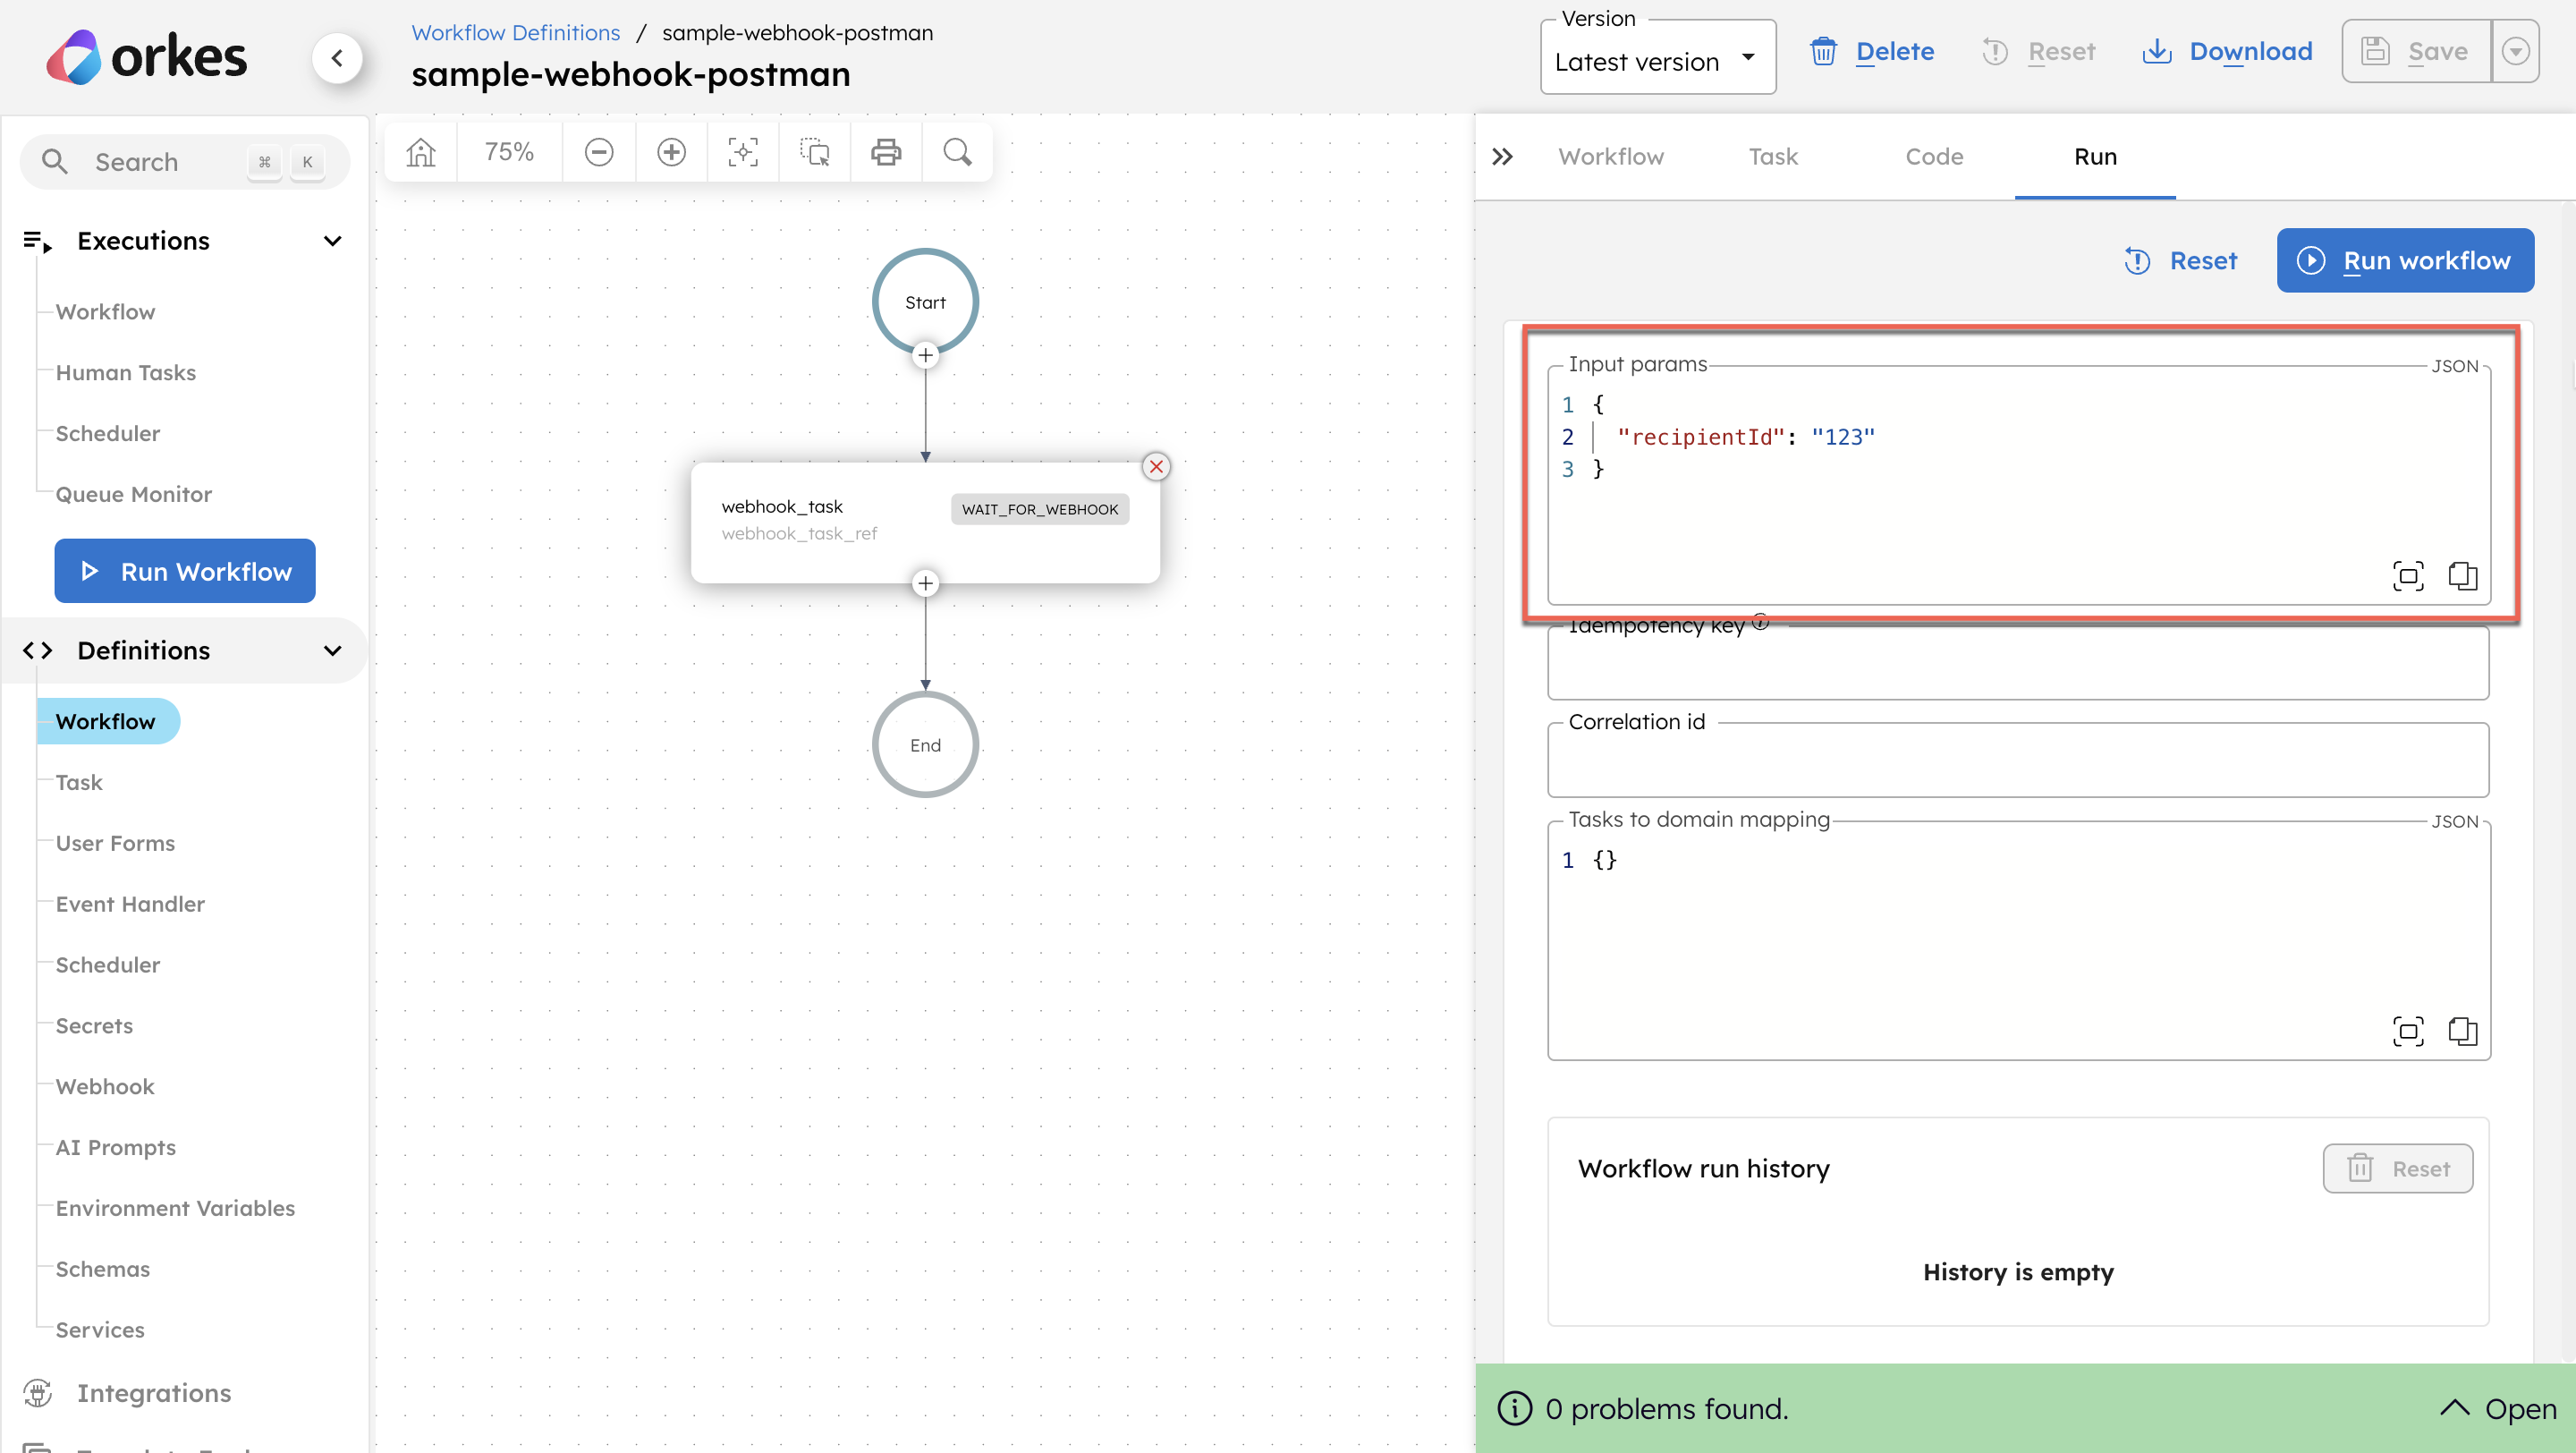2576x1453 pixels.
Task: Click the blue Run workflow button
Action: [2404, 261]
